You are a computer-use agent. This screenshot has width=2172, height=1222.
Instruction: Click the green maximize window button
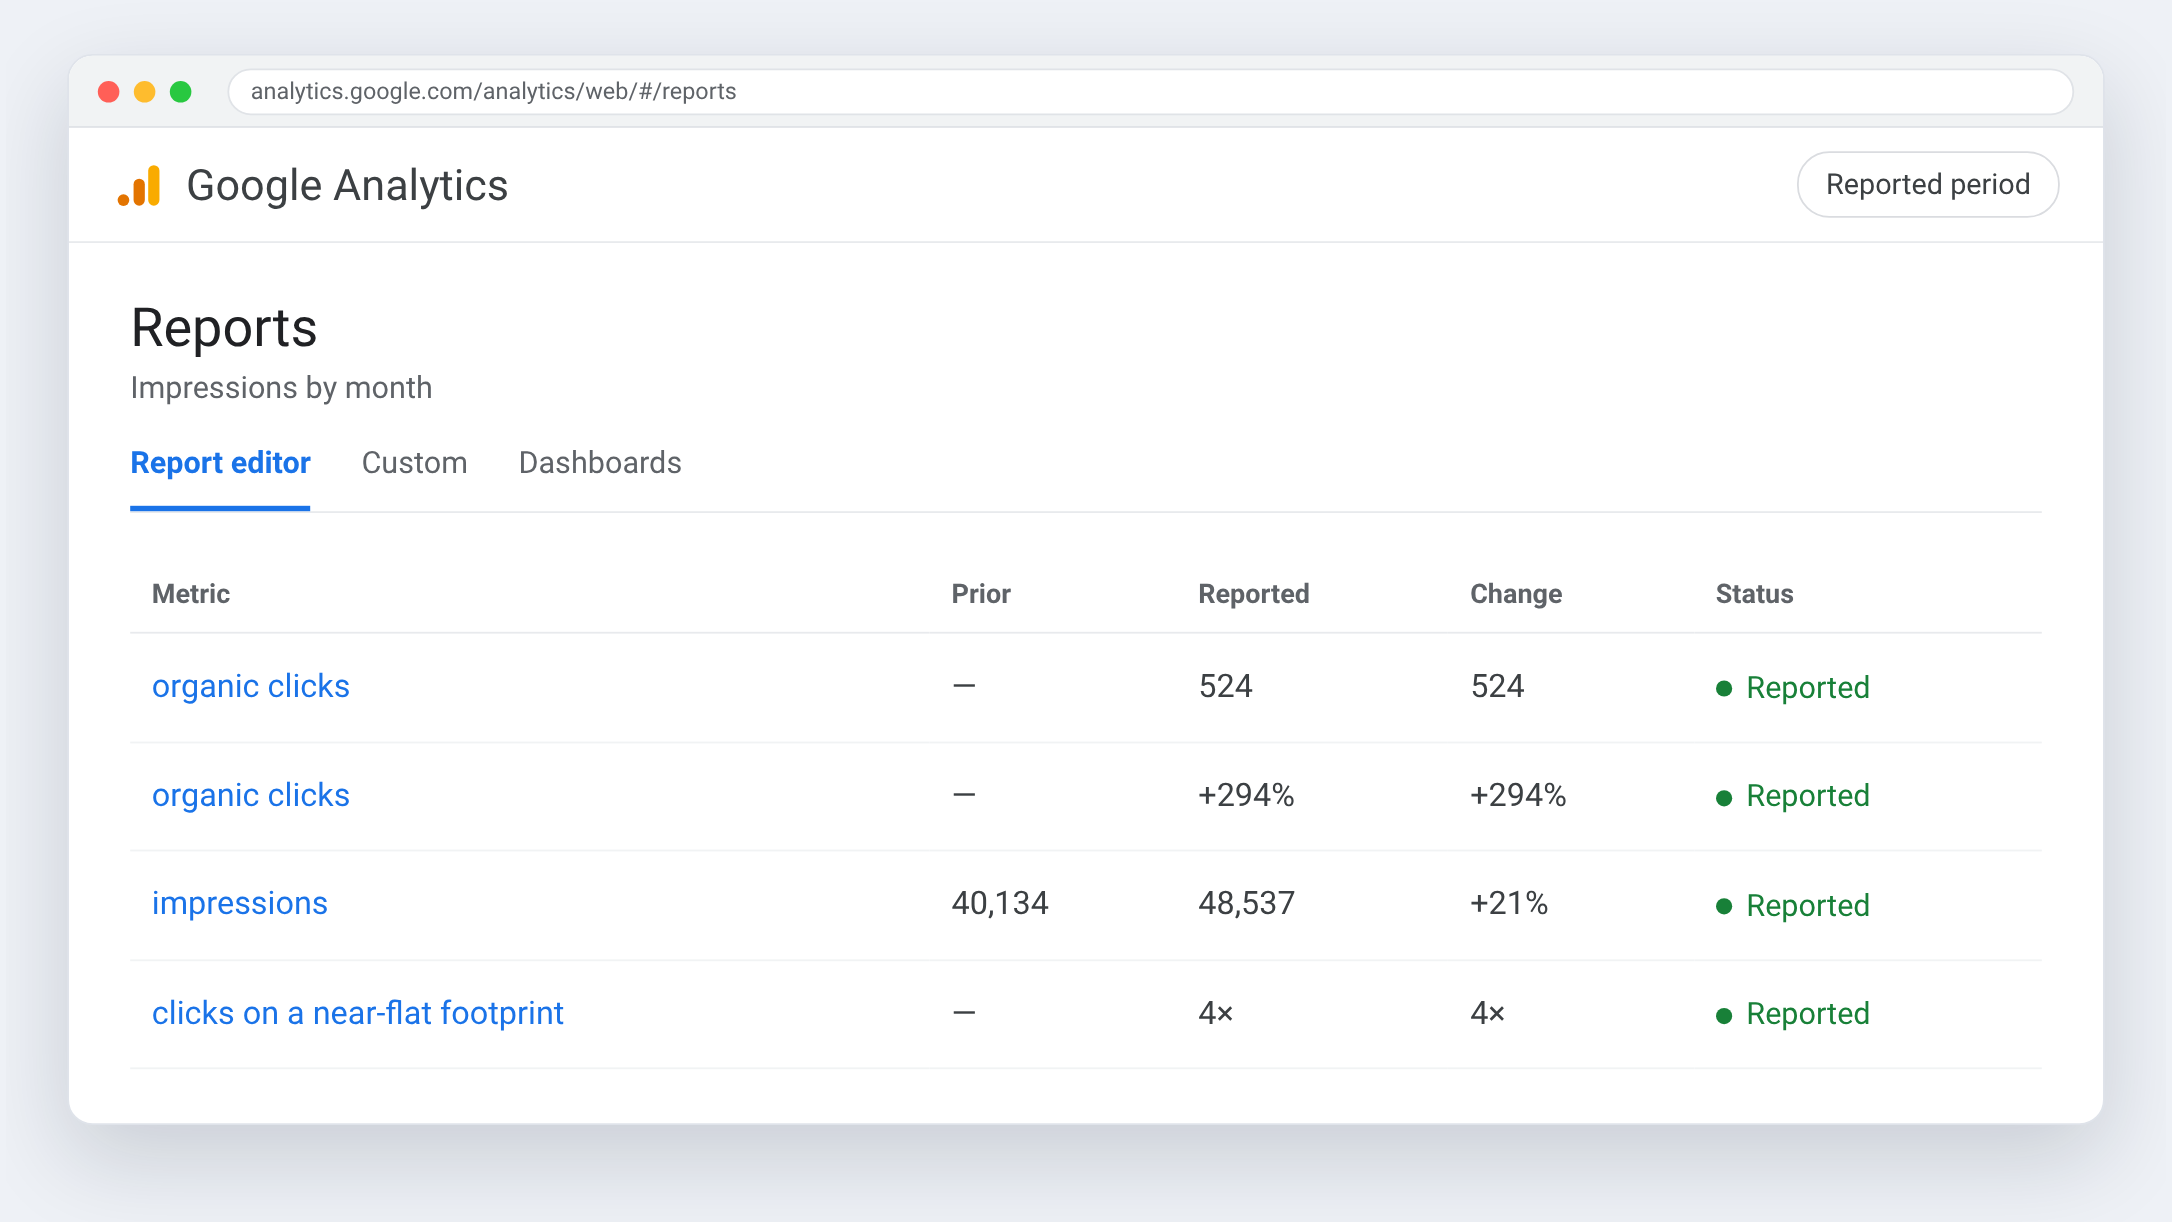click(181, 92)
